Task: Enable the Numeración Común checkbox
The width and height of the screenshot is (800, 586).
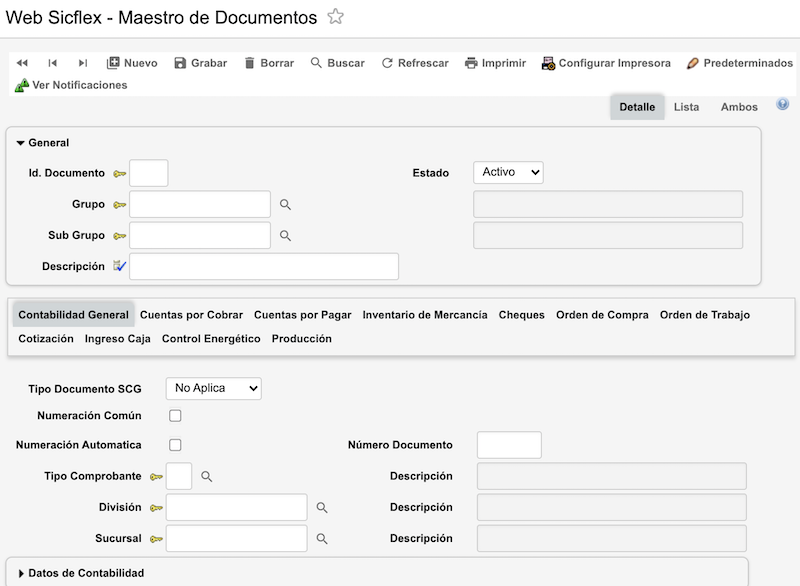Action: pos(176,415)
